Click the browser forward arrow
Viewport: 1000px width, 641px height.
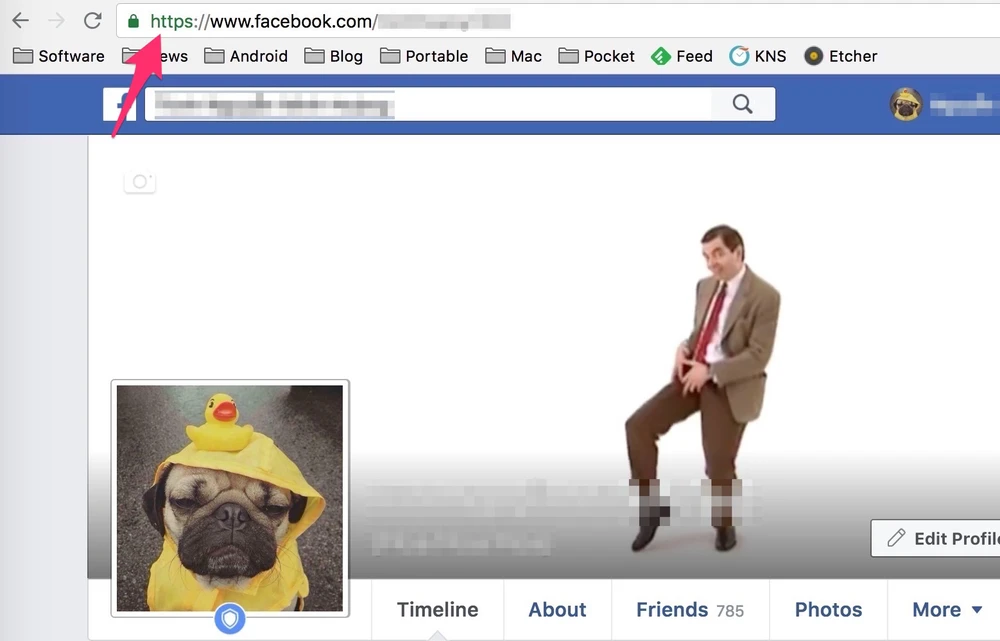click(56, 21)
